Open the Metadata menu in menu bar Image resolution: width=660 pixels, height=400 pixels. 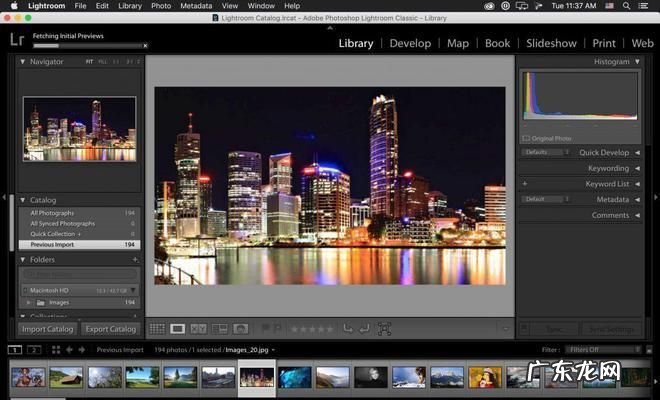click(x=195, y=6)
